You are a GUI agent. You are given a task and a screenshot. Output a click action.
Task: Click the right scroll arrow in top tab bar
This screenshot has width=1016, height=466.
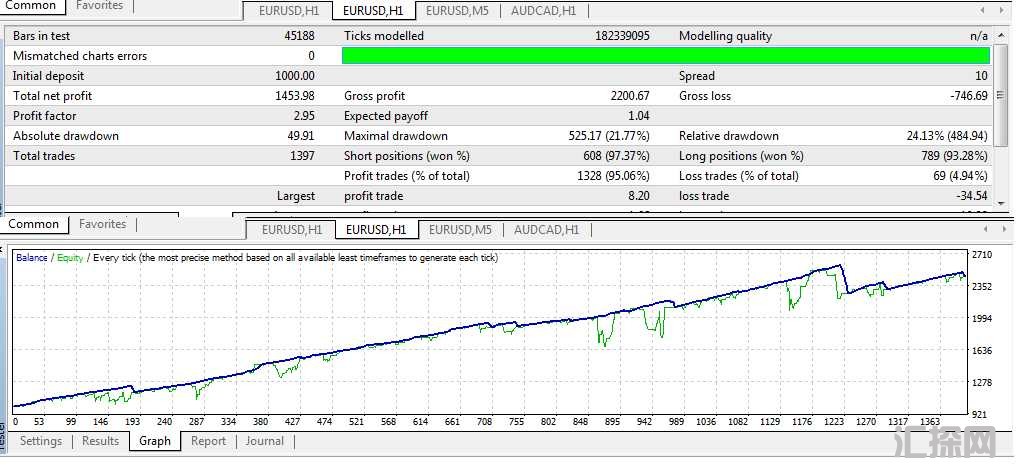(x=1003, y=10)
